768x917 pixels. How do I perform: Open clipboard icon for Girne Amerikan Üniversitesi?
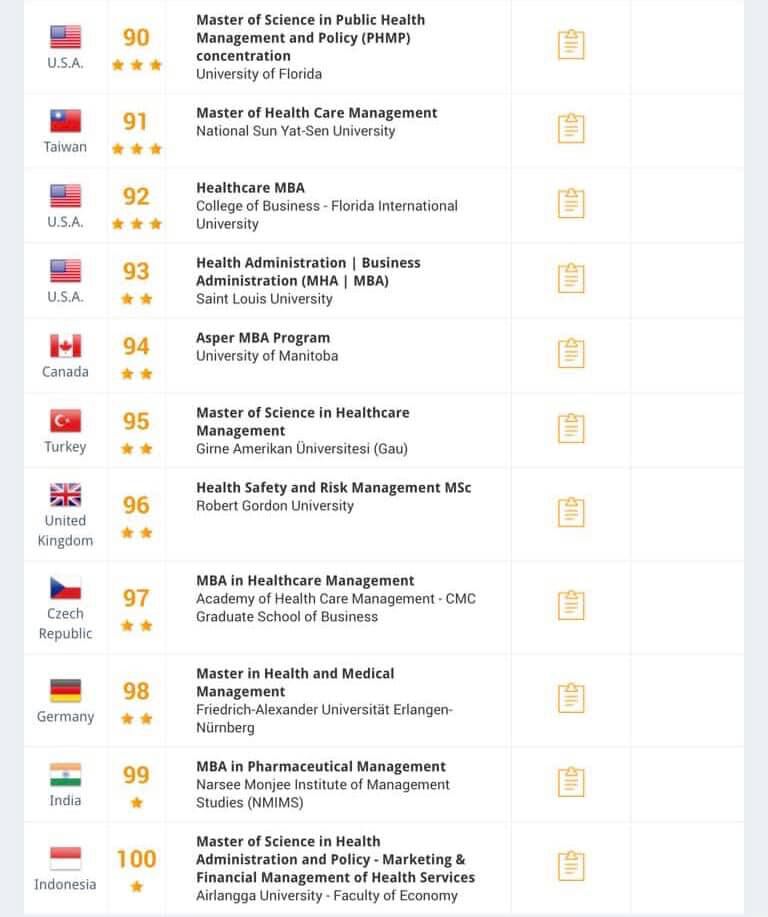click(570, 428)
